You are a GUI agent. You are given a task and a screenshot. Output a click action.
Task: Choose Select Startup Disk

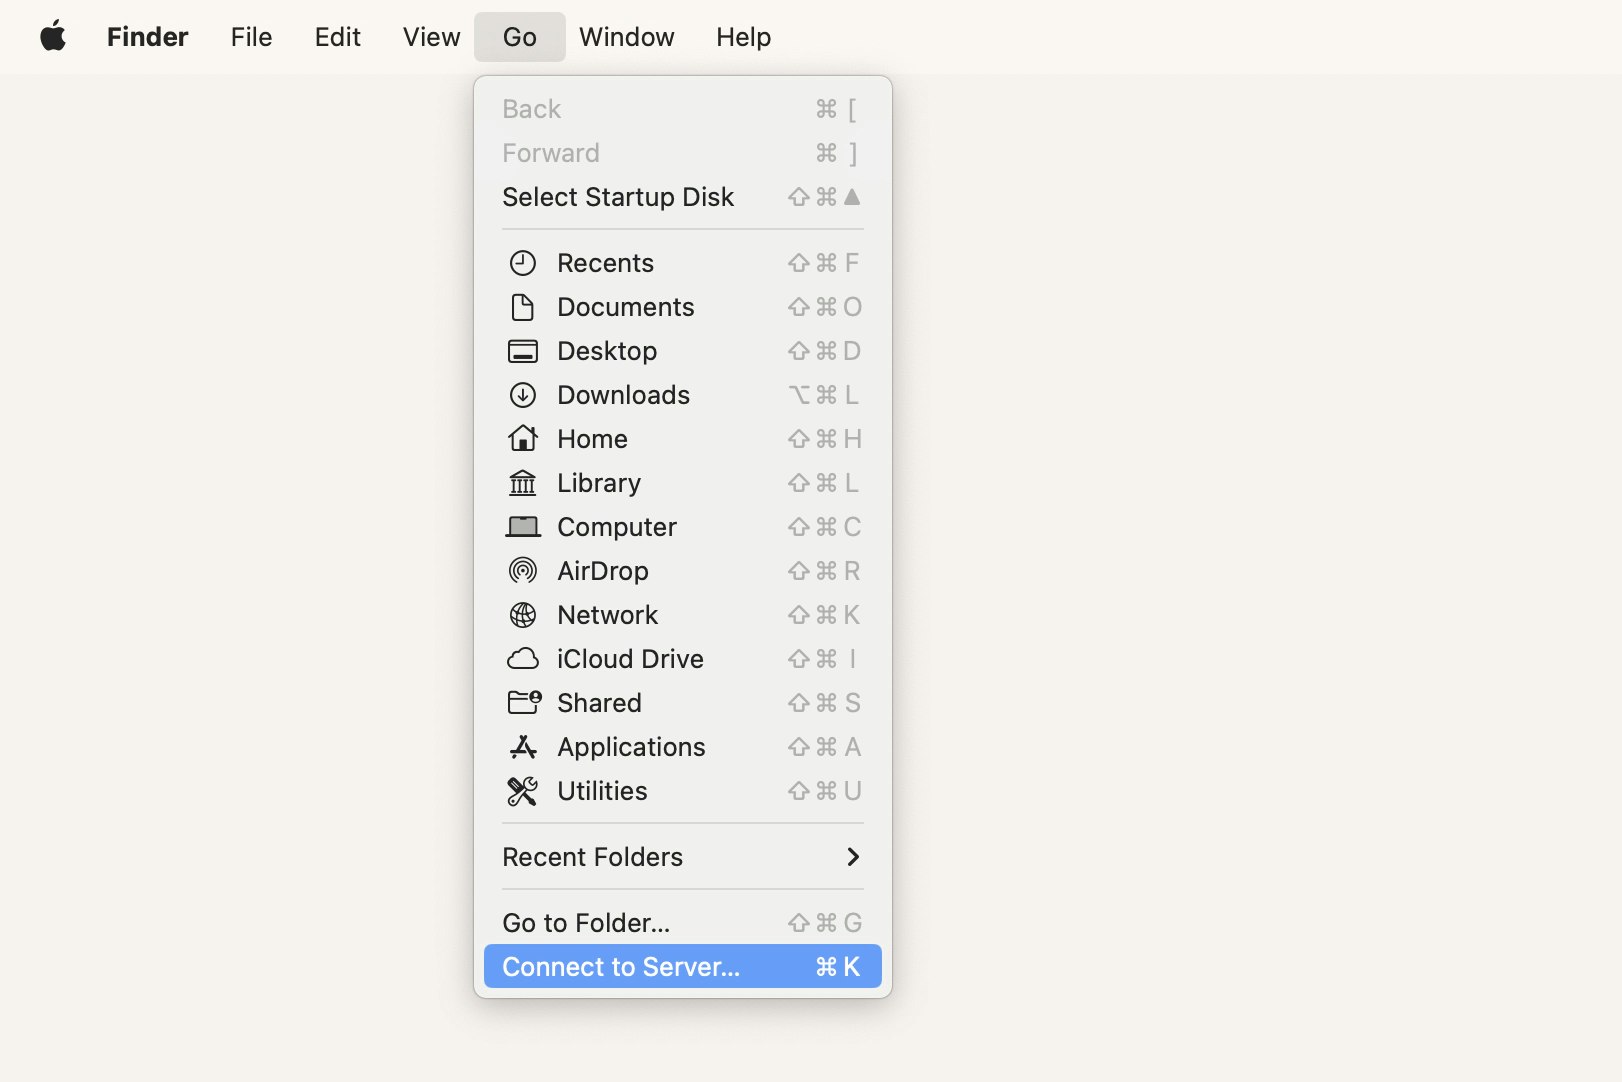[683, 197]
